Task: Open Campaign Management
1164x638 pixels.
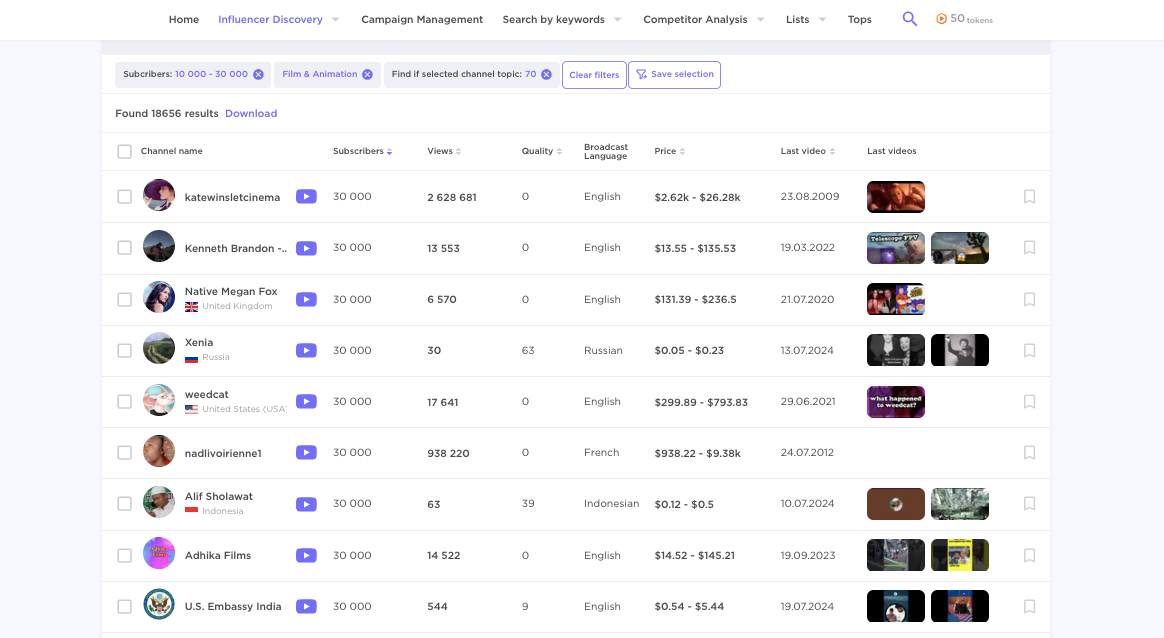Action: point(422,18)
